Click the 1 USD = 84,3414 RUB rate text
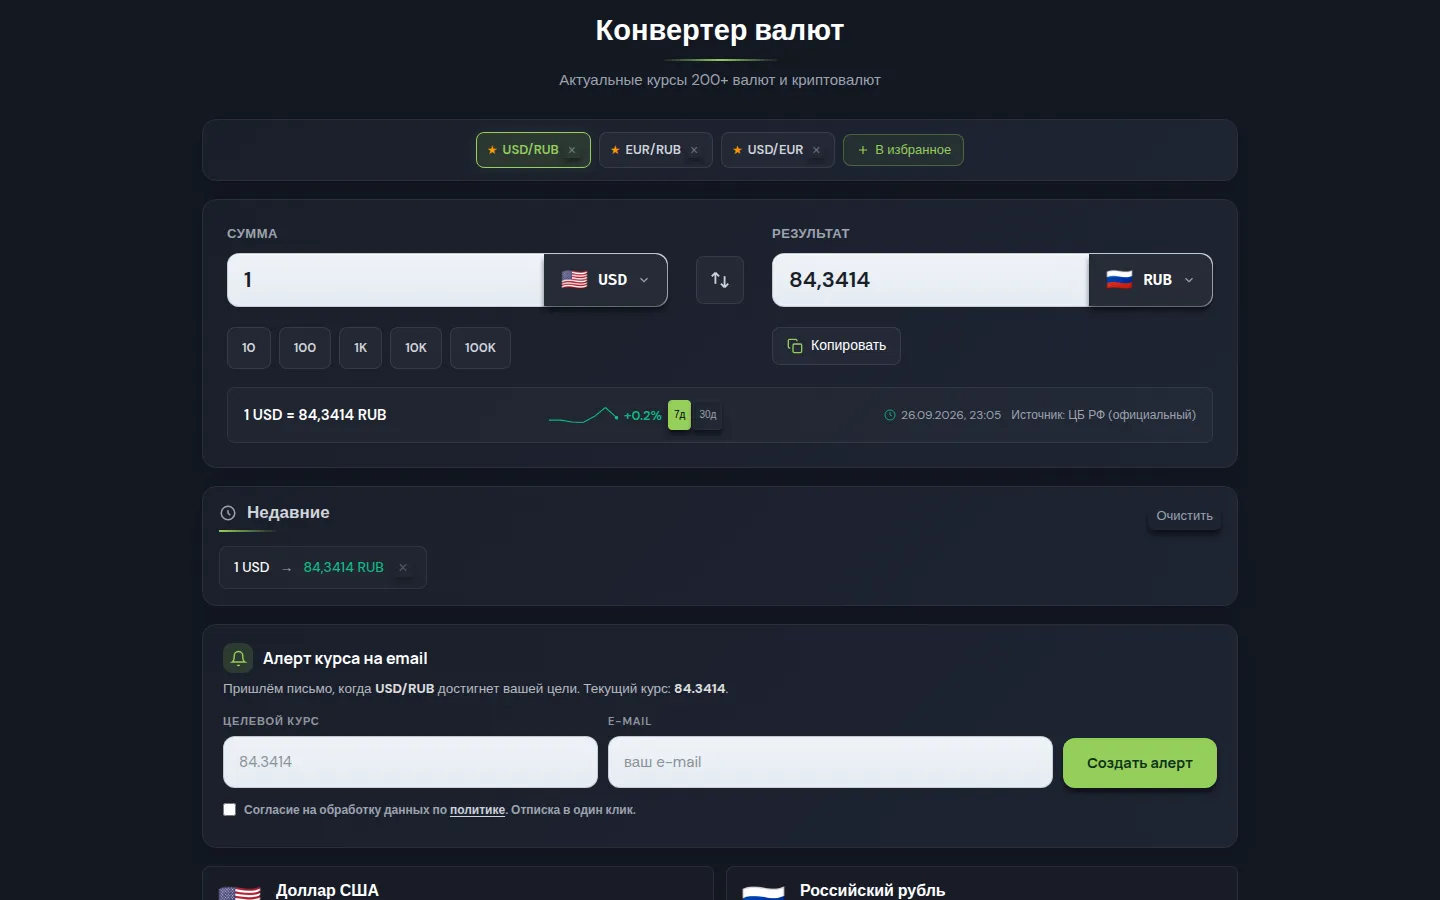Screen dimensions: 1440x900 pyautogui.click(x=315, y=415)
